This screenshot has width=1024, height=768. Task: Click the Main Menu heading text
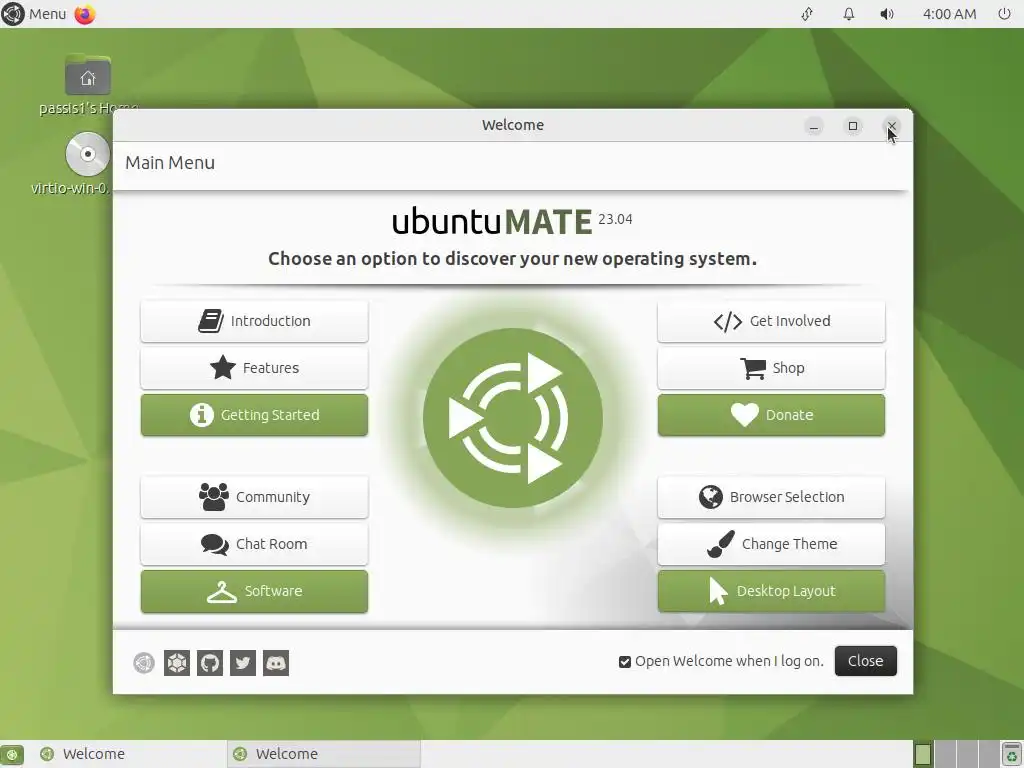170,163
